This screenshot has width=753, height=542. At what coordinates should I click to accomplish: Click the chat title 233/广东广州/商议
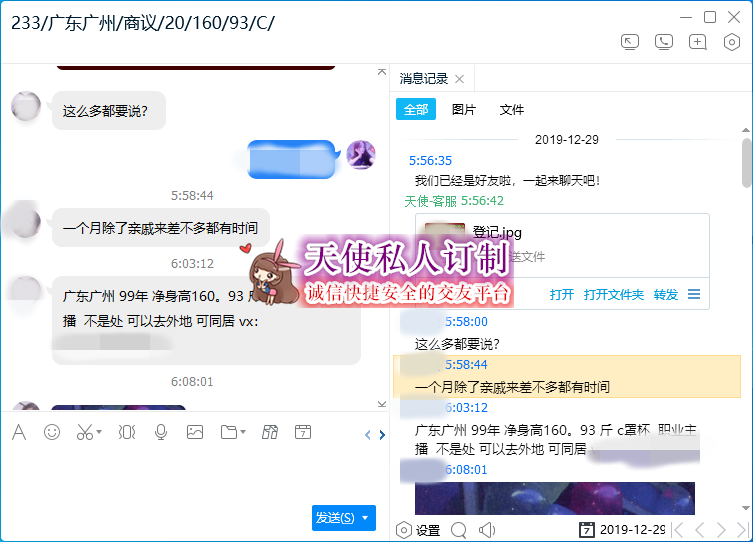143,23
